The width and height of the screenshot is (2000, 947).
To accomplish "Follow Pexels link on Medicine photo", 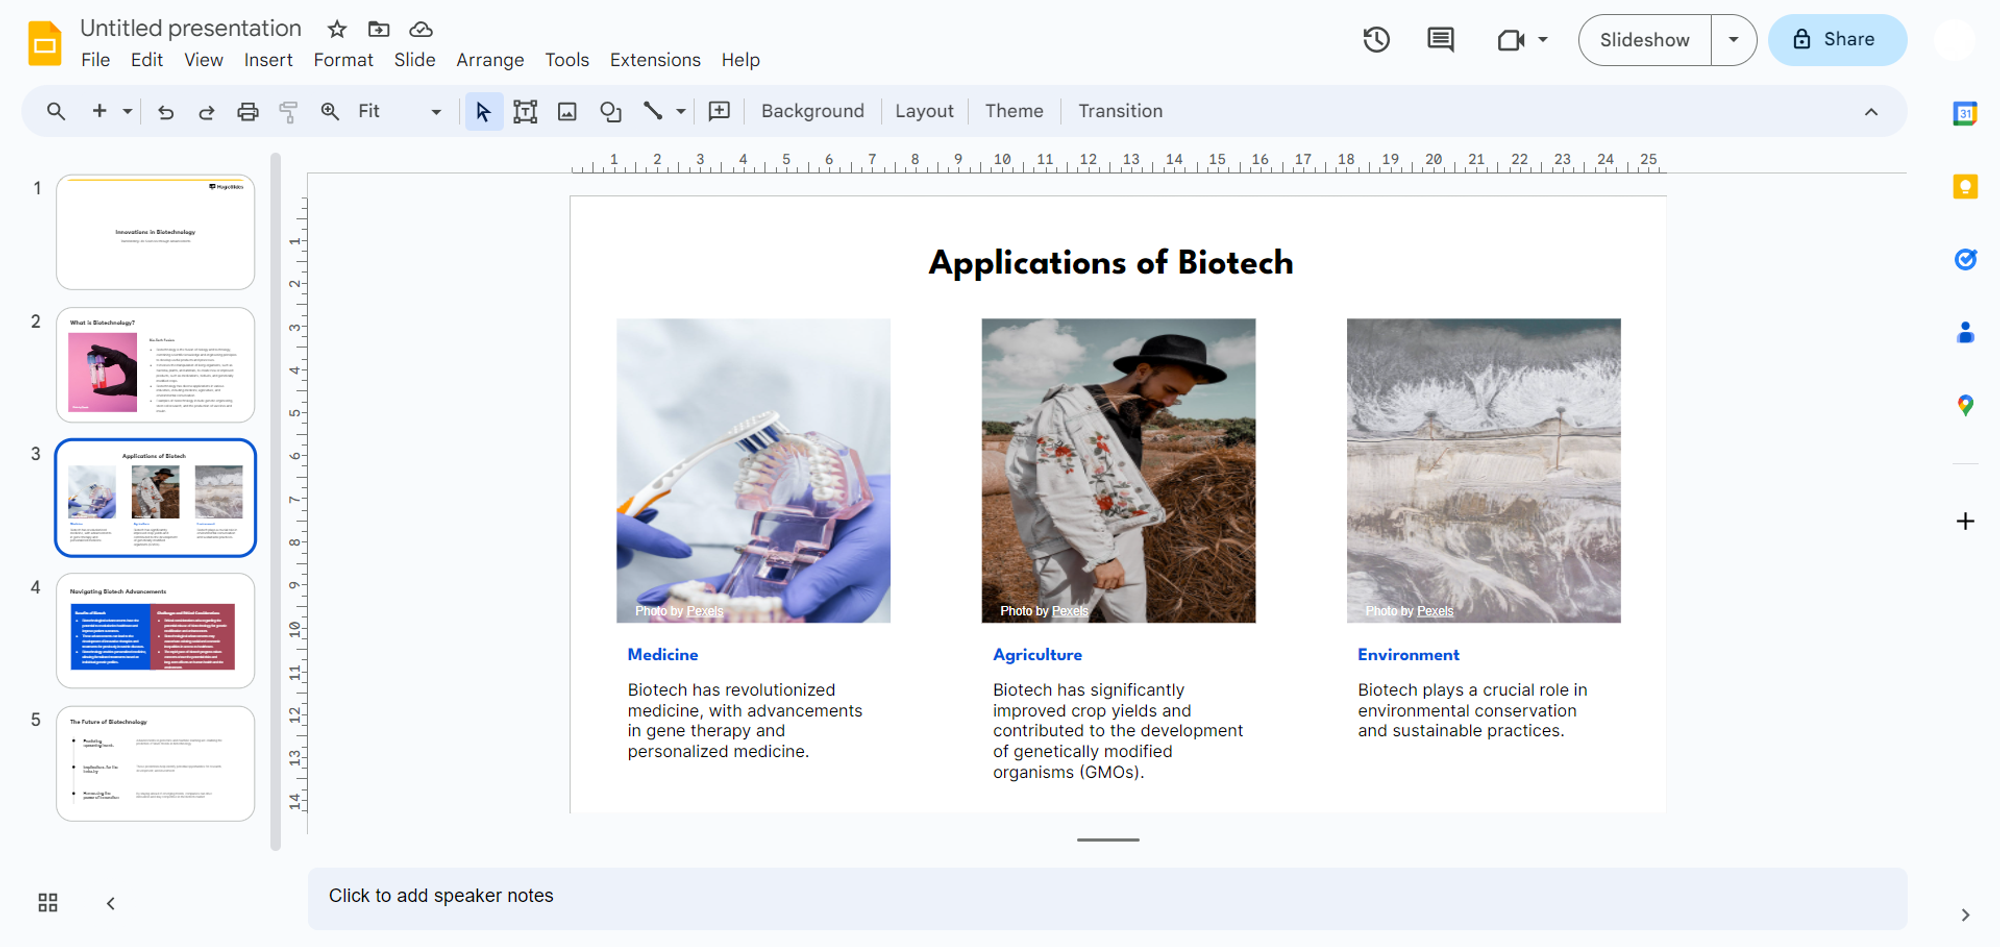I will point(704,611).
